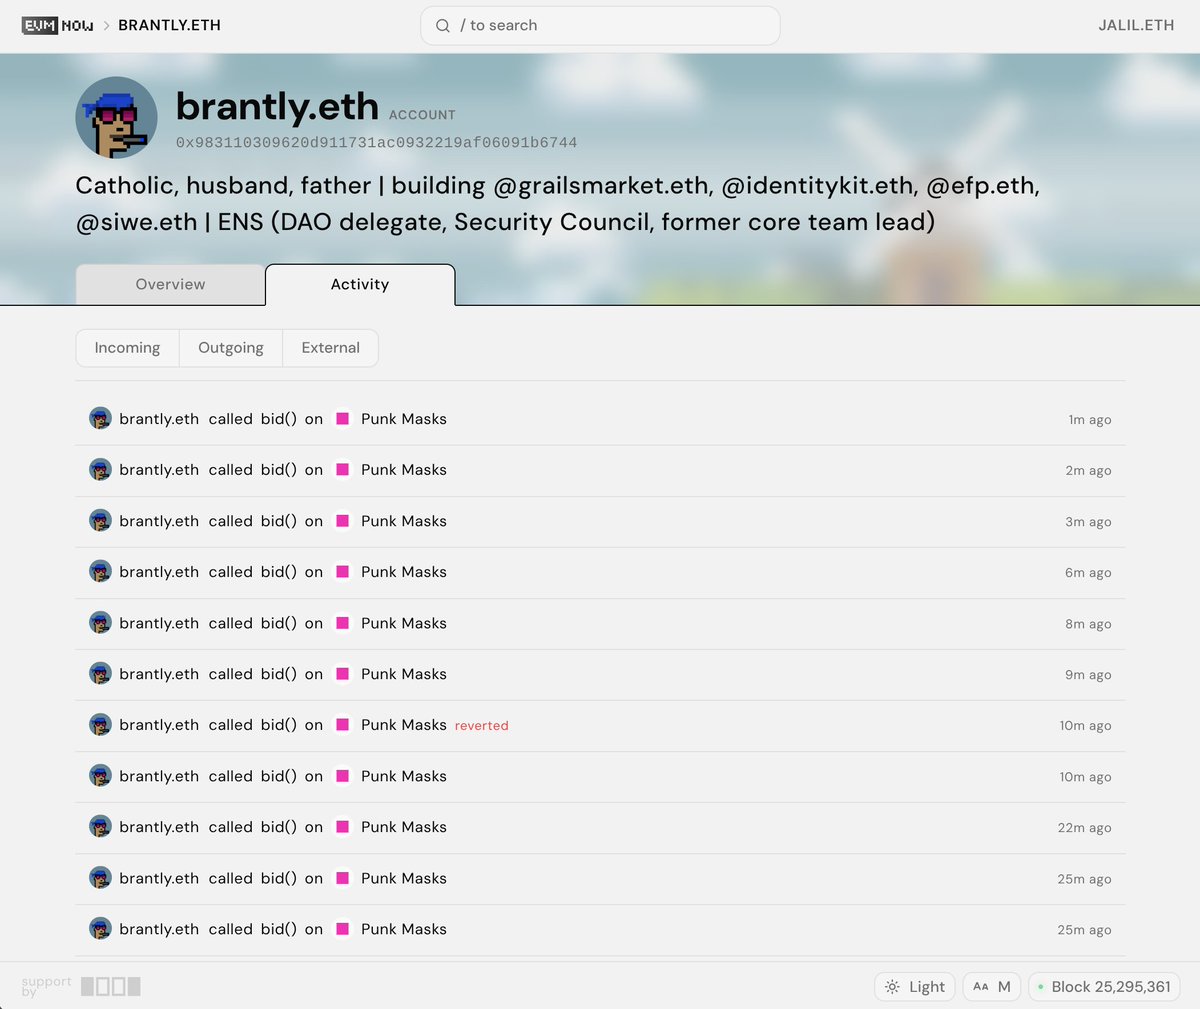Click brantly.eth profile avatar
Viewport: 1200px width, 1009px height.
coord(117,118)
